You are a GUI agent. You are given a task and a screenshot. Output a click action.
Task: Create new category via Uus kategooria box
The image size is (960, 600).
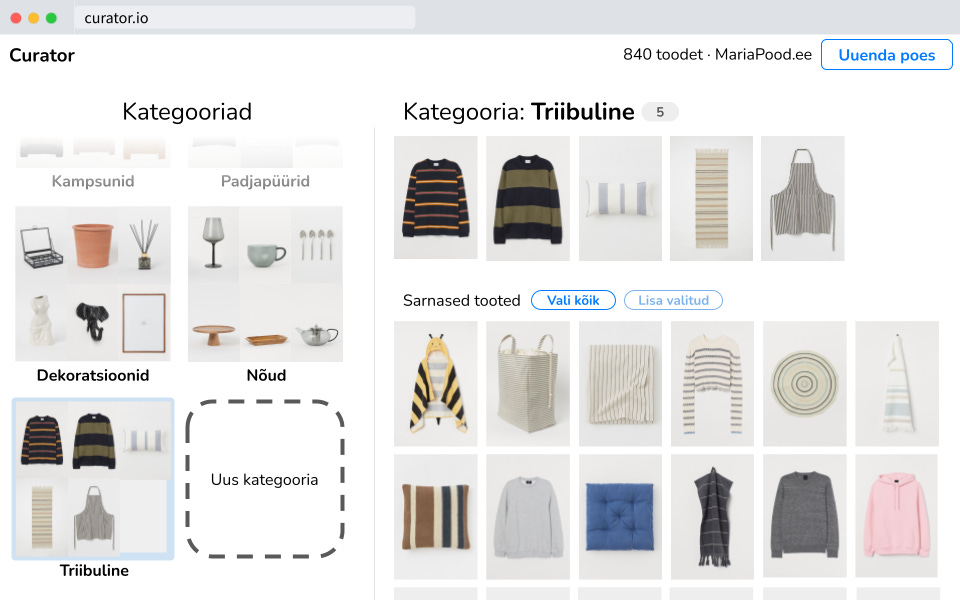coord(265,480)
